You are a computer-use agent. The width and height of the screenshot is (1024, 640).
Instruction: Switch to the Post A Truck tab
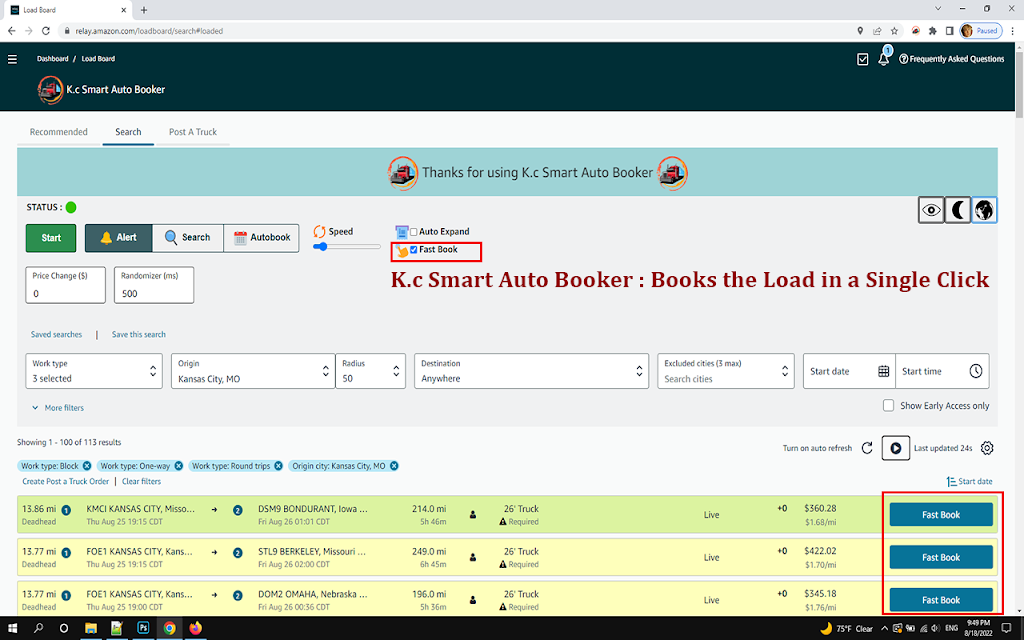pos(193,132)
